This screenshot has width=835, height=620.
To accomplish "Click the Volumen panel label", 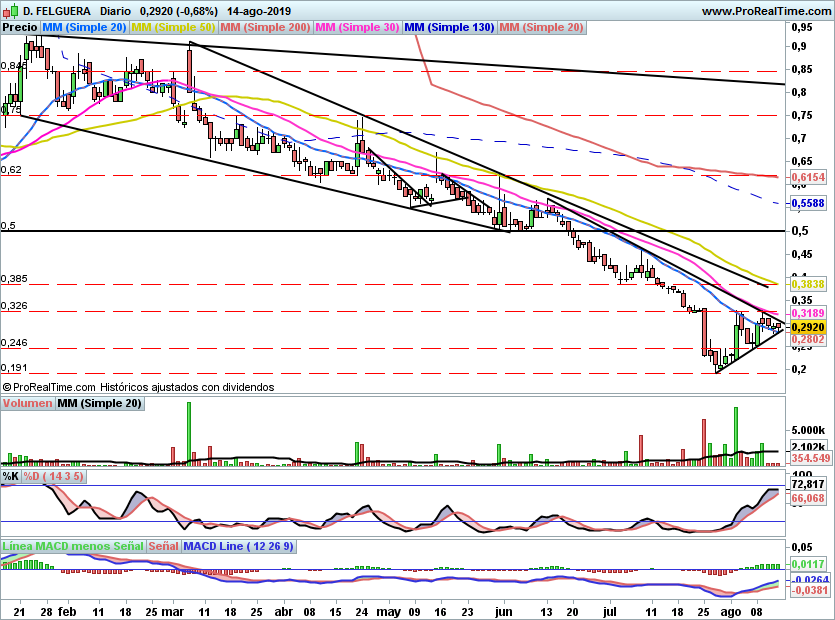I will [27, 404].
